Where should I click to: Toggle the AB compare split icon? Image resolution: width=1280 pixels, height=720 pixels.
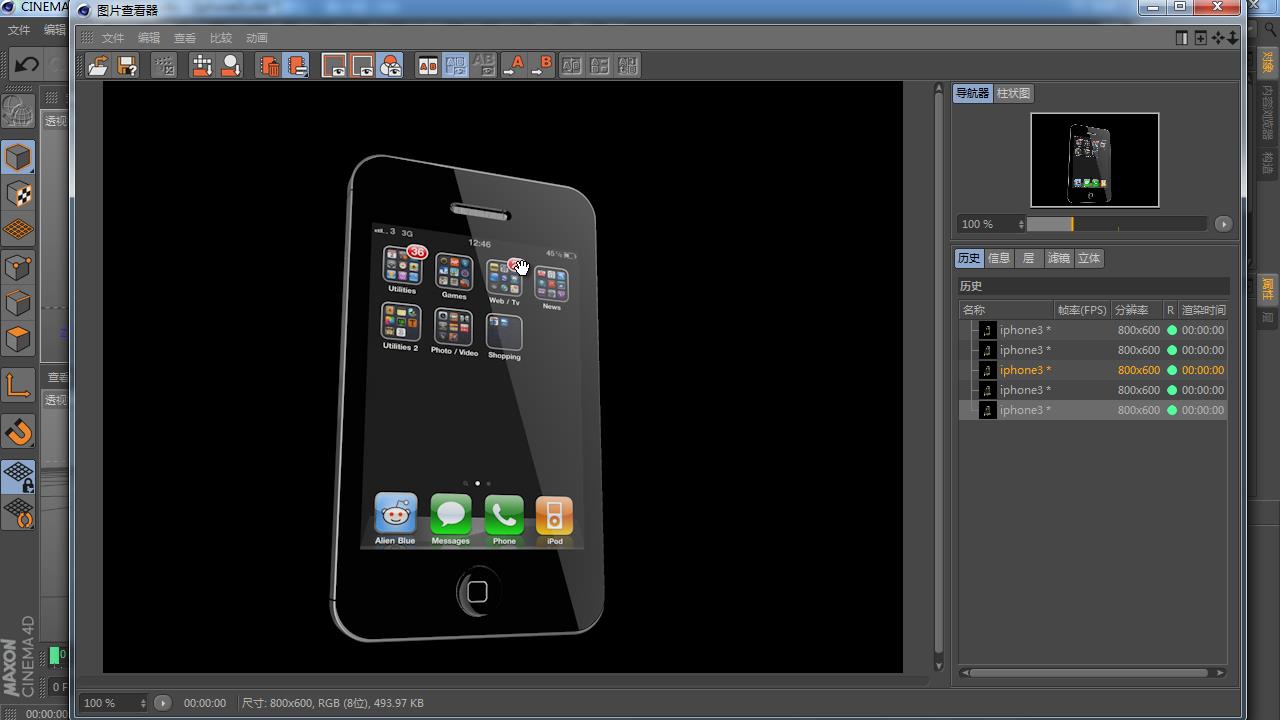[428, 66]
